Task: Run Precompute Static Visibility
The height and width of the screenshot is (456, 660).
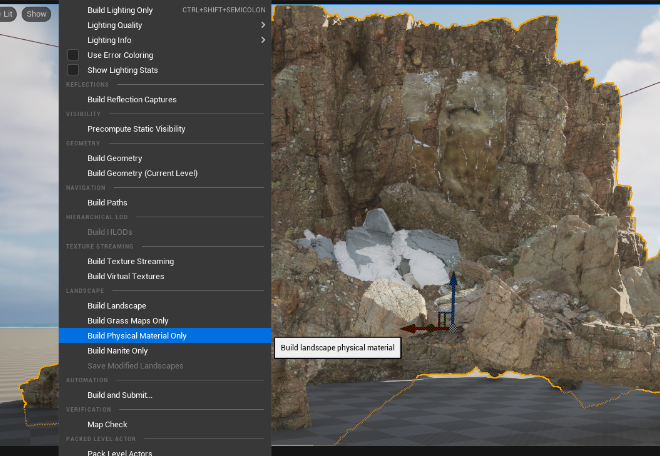Action: [136, 129]
